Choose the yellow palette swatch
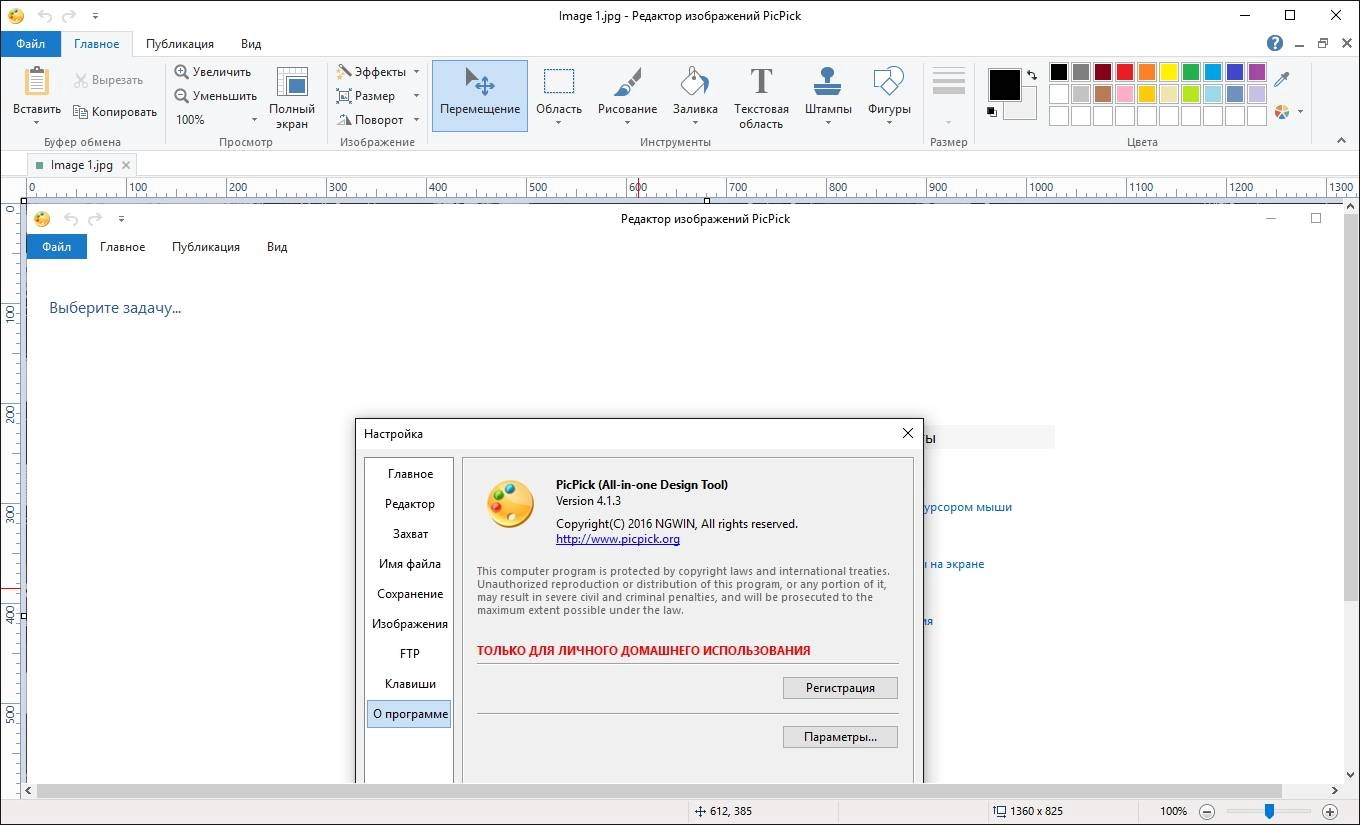Screen dimensions: 1360x825 click(1169, 72)
